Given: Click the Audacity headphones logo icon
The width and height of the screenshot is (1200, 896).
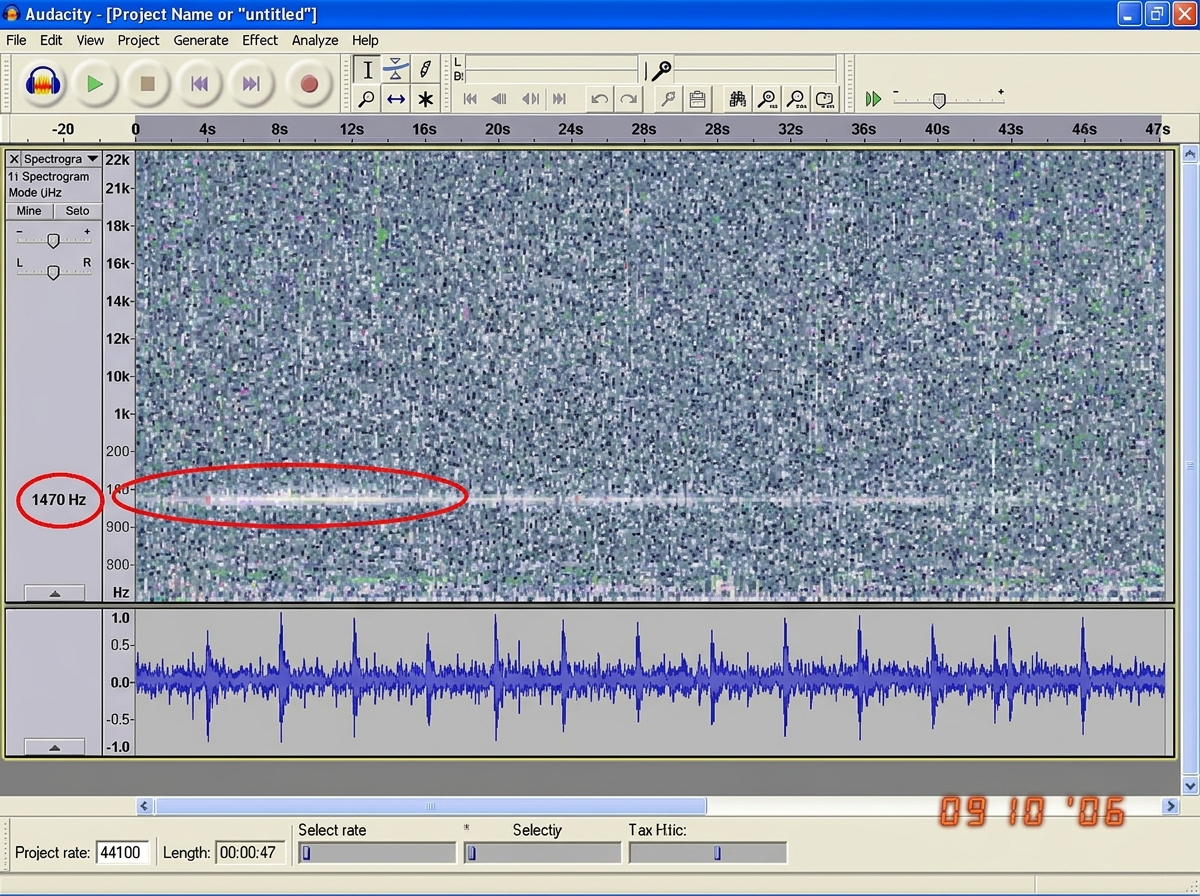Looking at the screenshot, I should point(42,84).
